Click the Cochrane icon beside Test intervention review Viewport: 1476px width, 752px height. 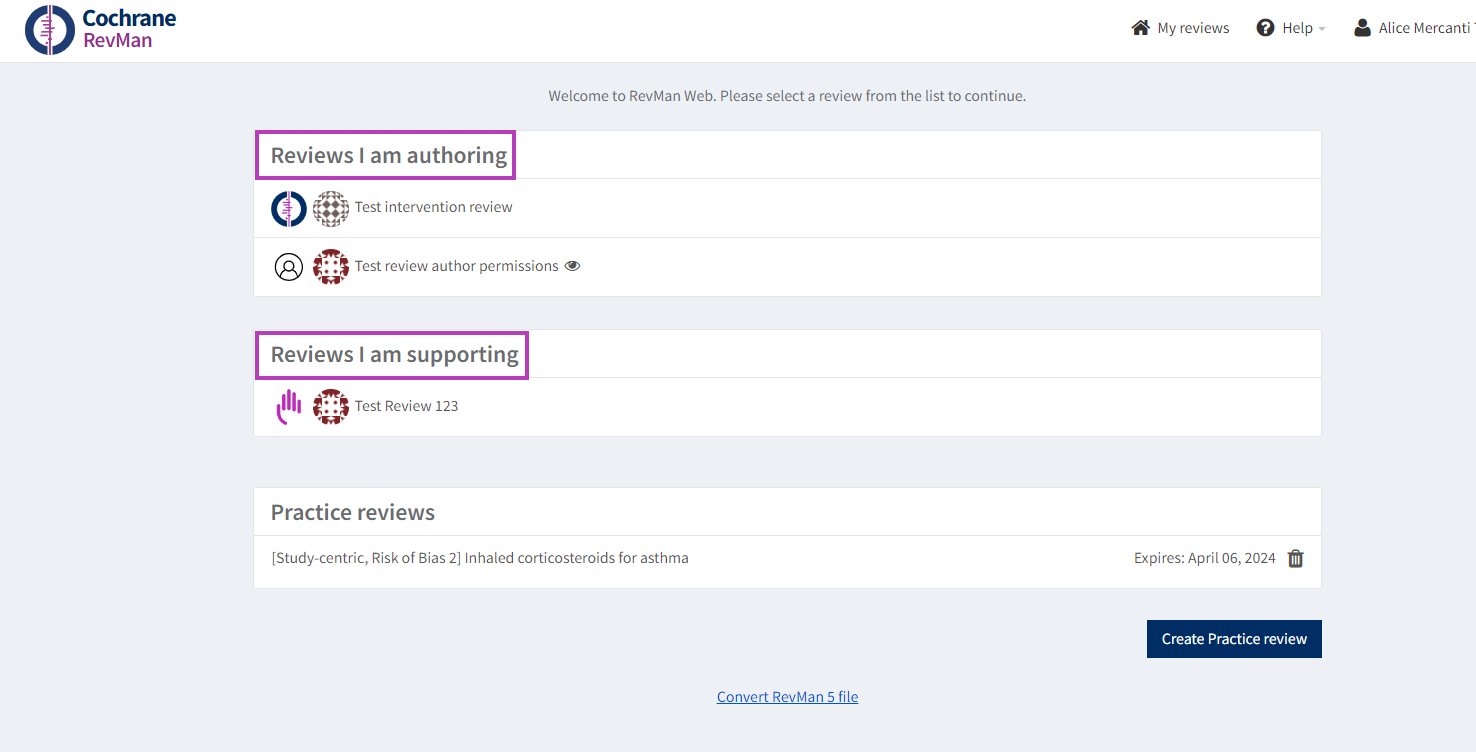tap(289, 208)
